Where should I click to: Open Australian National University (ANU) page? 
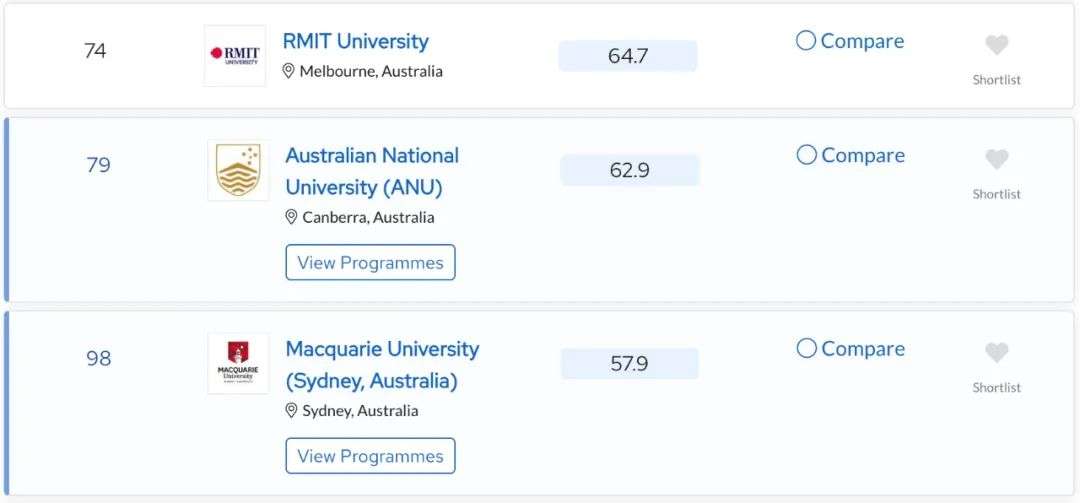pyautogui.click(x=371, y=171)
